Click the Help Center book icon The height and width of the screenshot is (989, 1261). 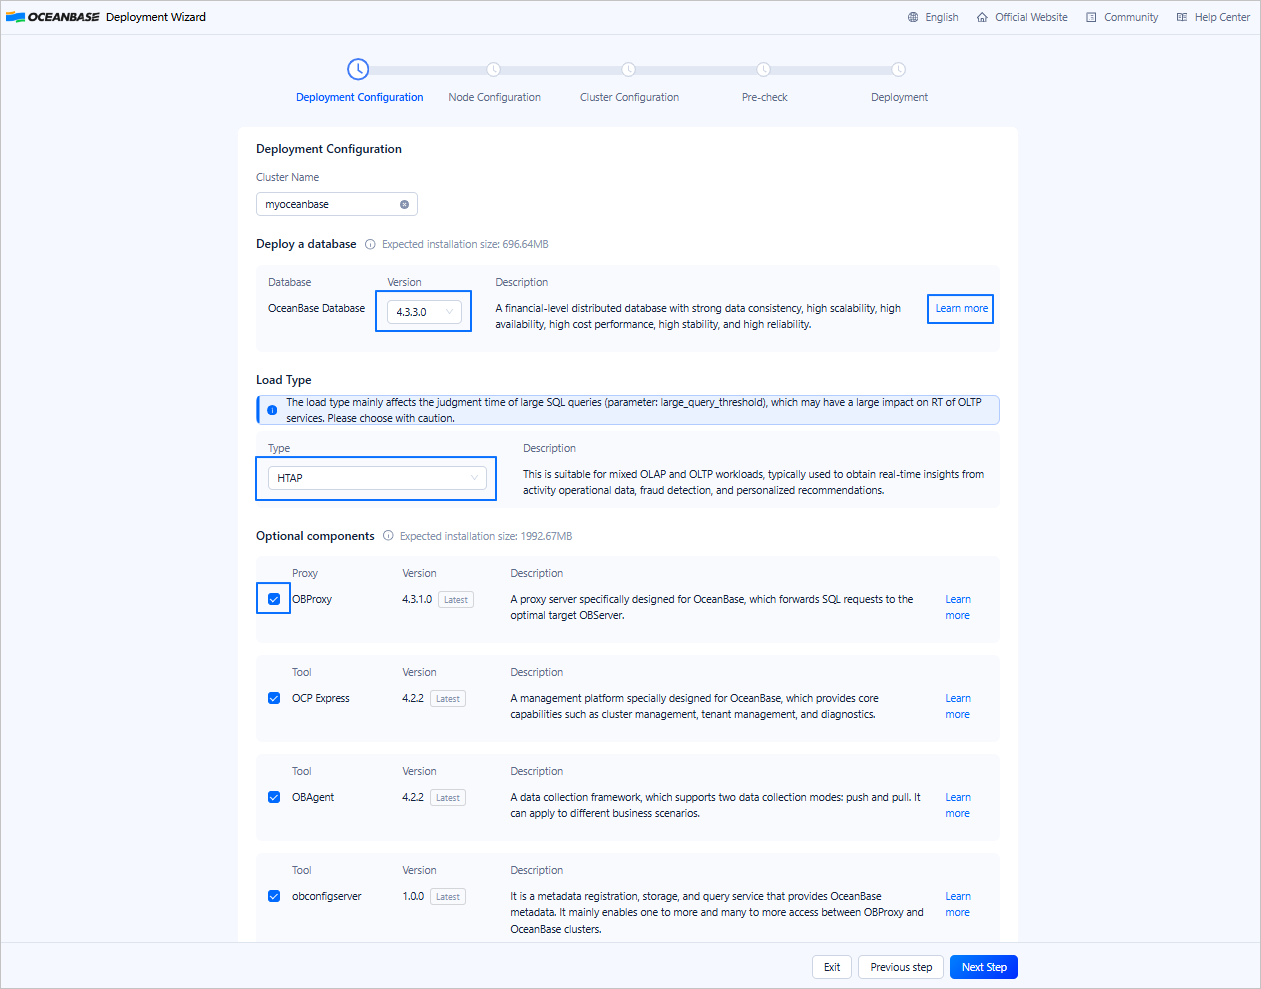[x=1182, y=17]
